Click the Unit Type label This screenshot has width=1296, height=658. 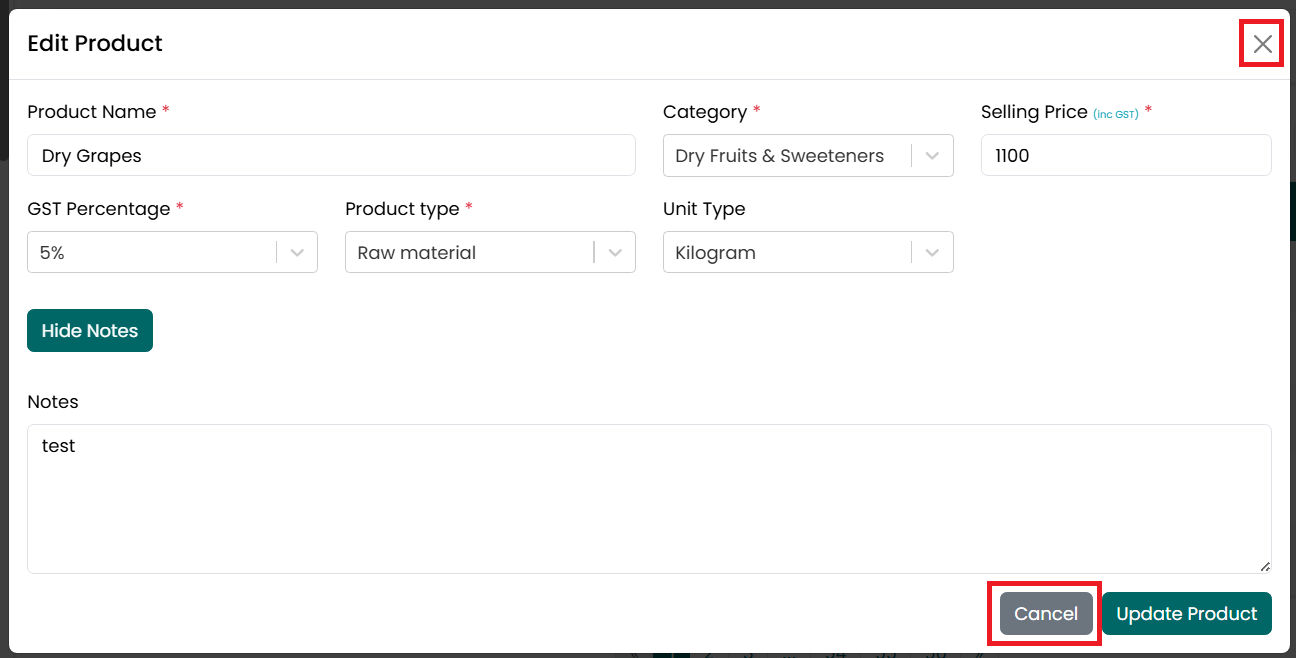pyautogui.click(x=704, y=209)
